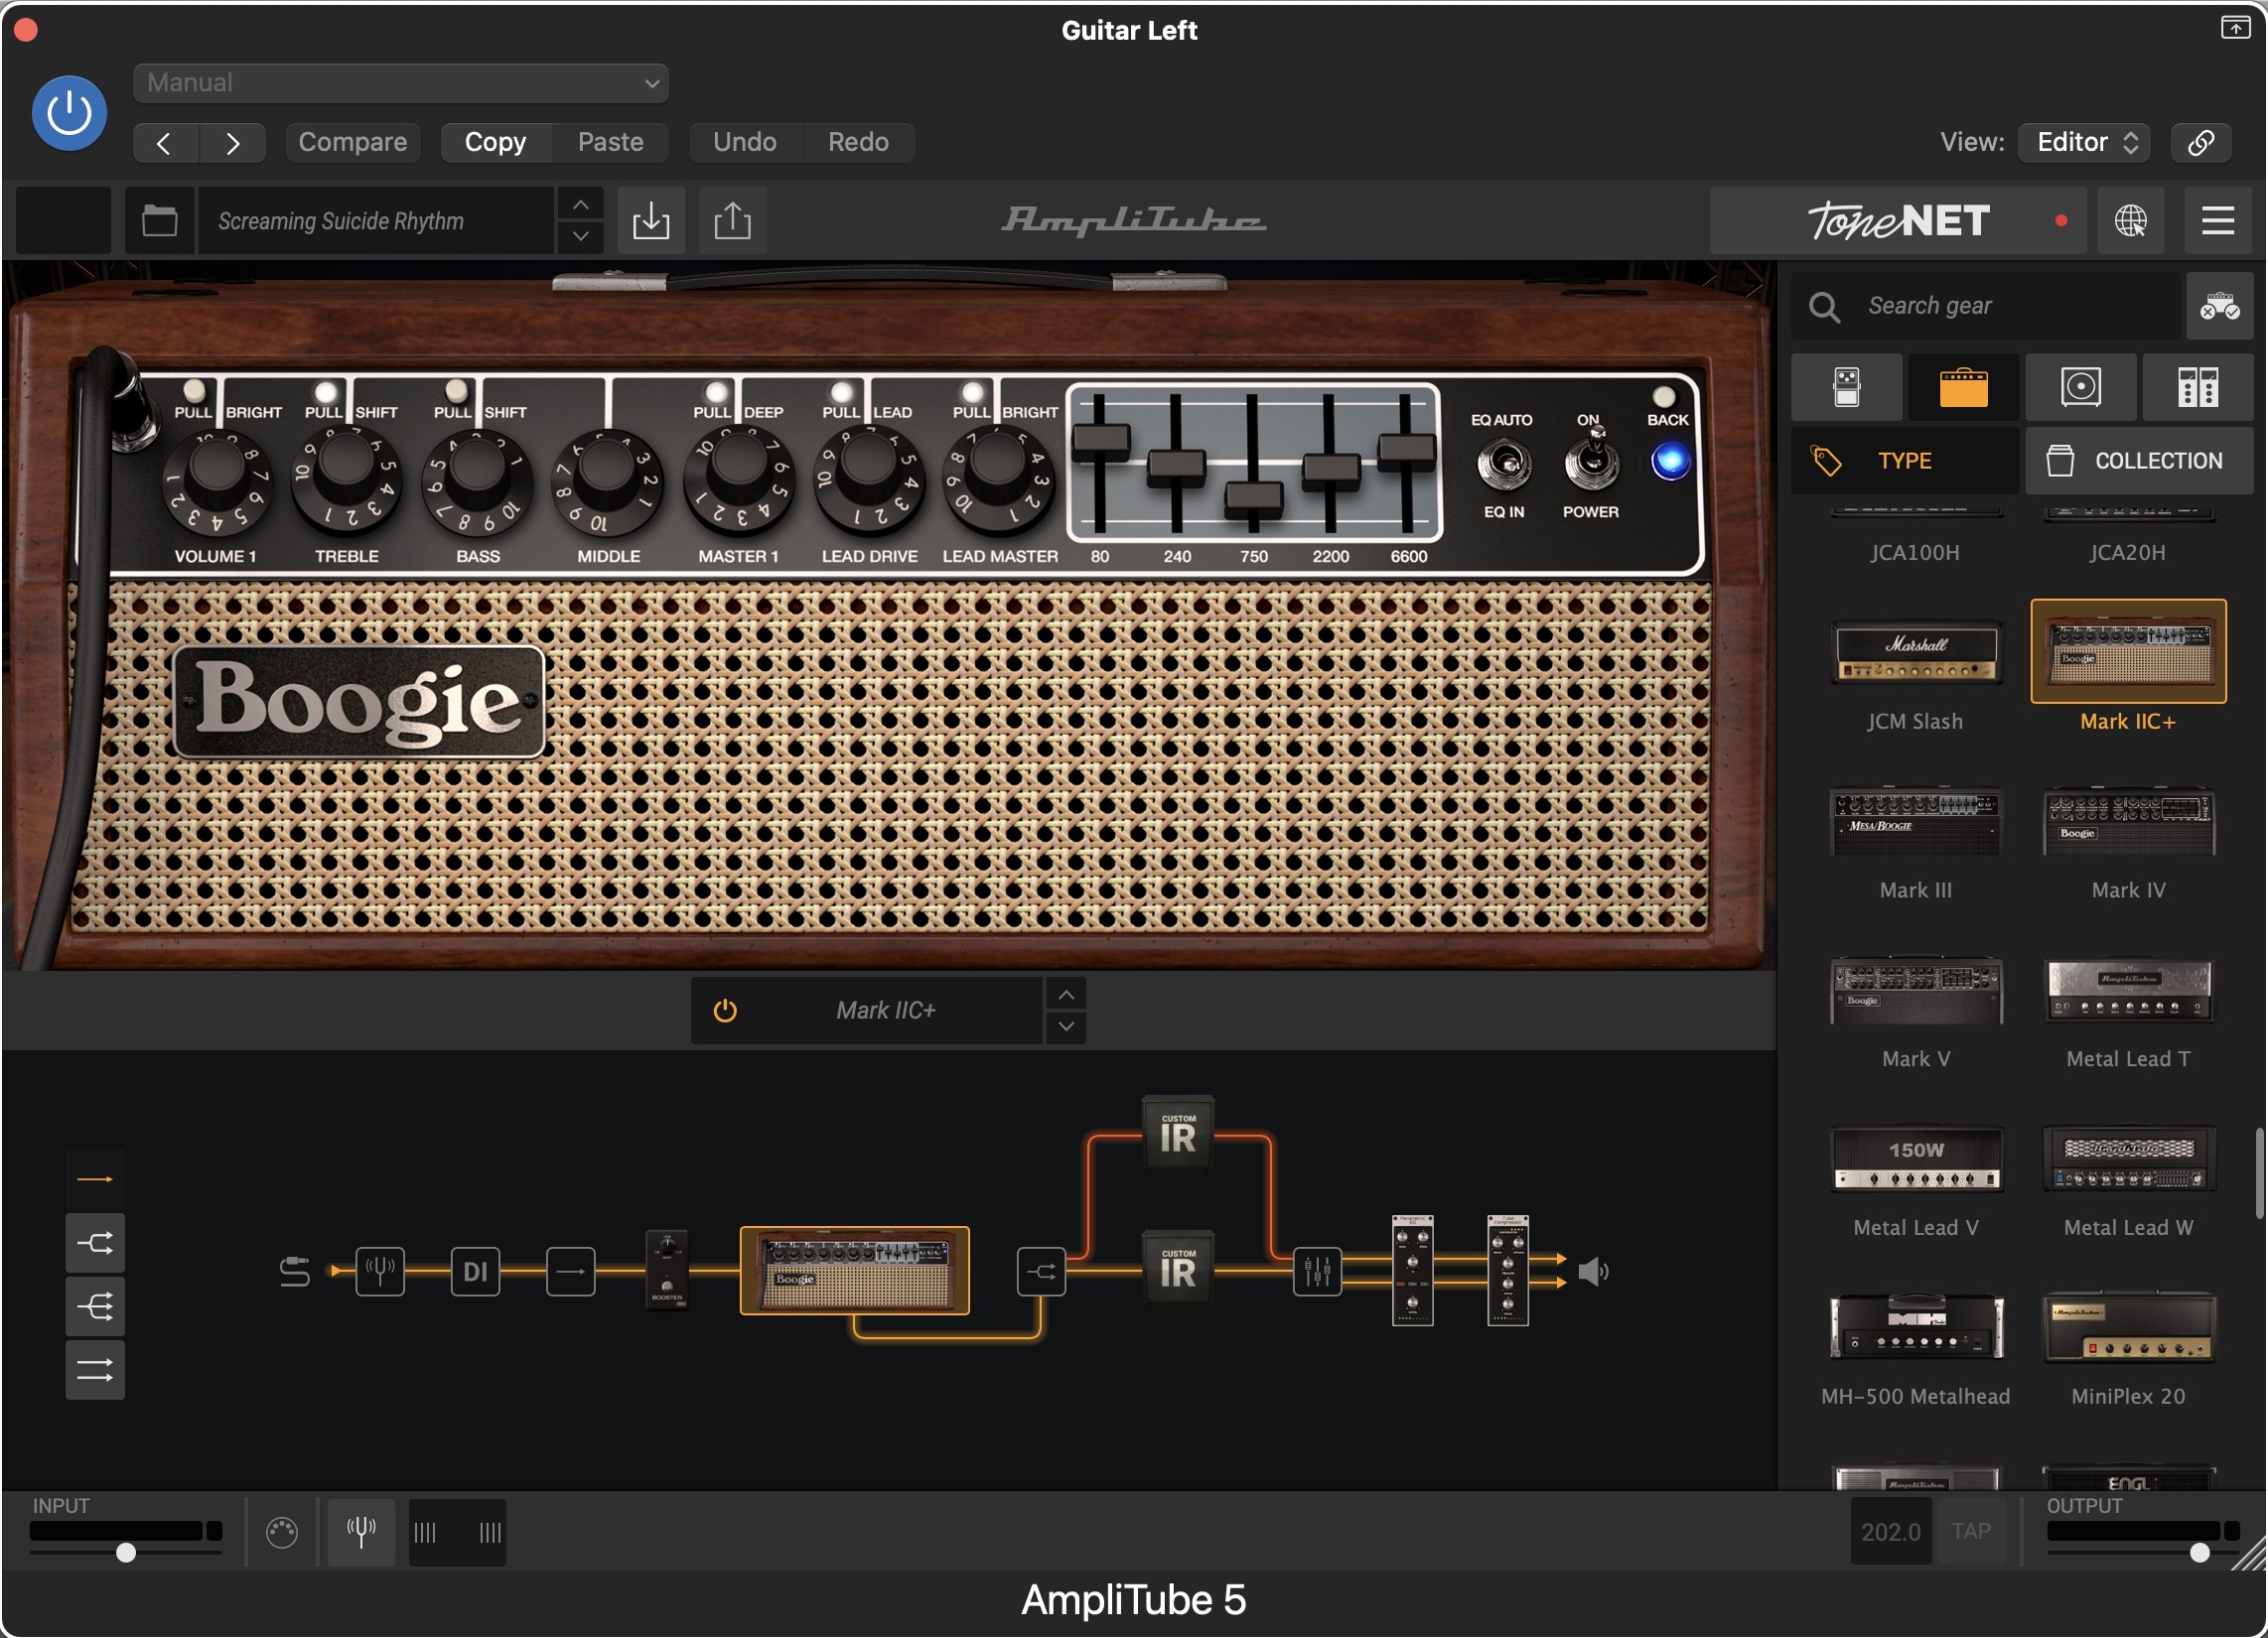
Task: Switch to the stomp pedals tab
Action: tap(1846, 387)
